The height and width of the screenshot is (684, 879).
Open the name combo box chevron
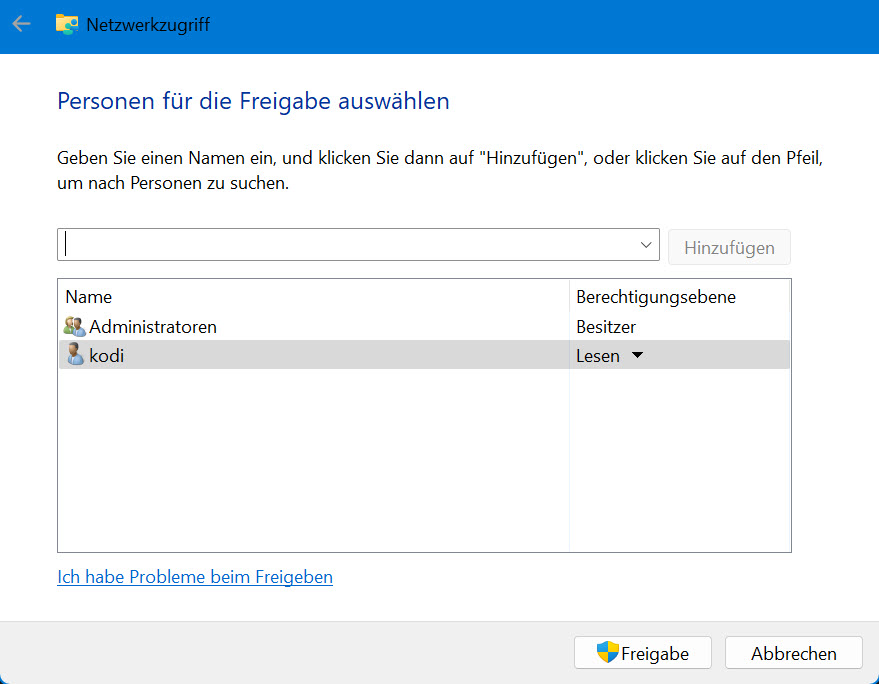(x=646, y=245)
